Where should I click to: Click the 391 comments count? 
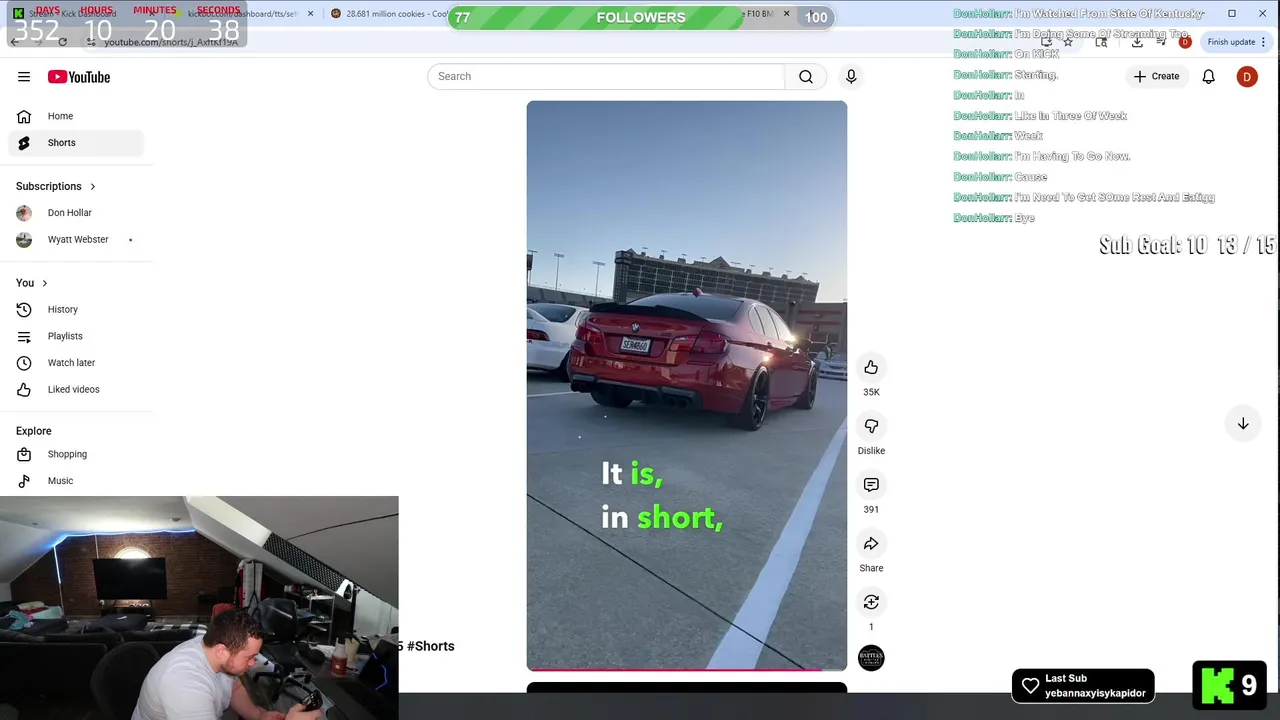click(x=871, y=509)
